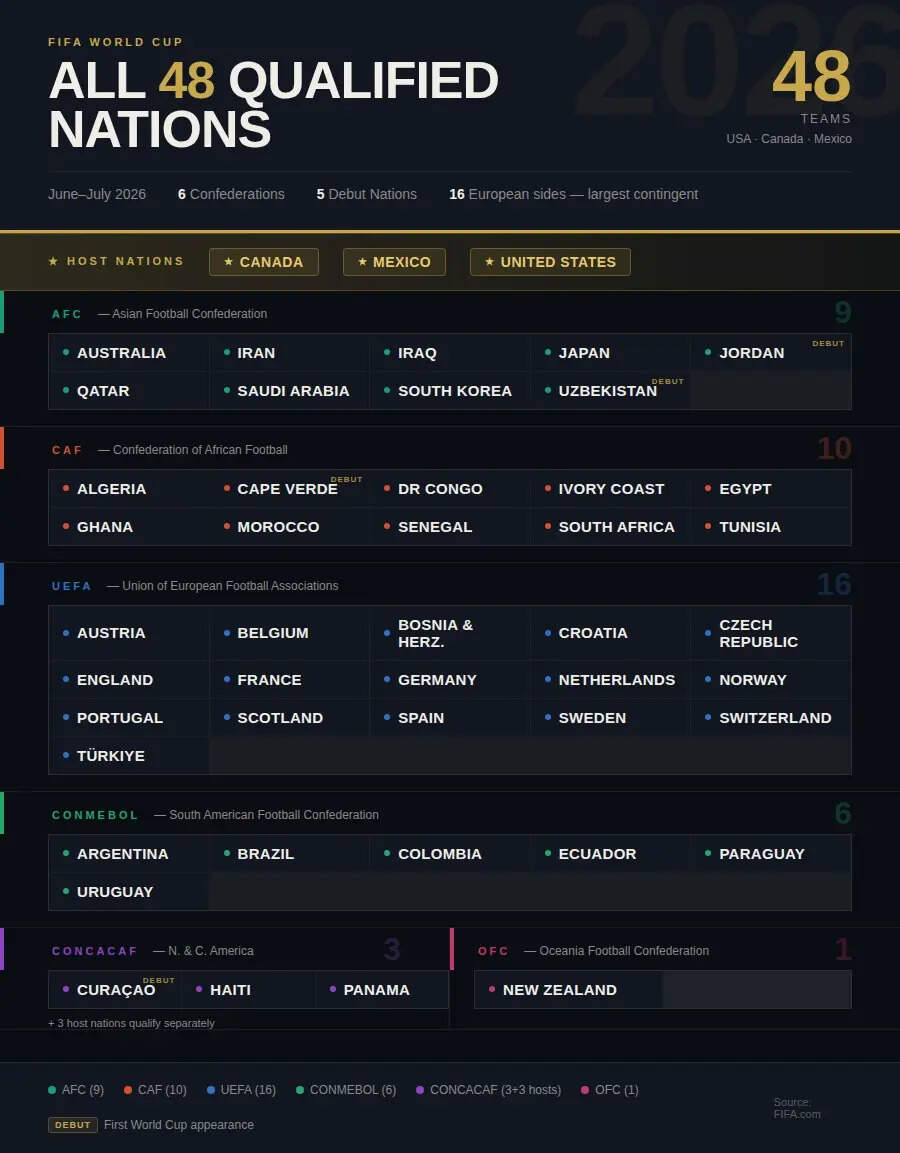Click the purple CONCACAF legend dot in footer
Viewport: 900px width, 1153px height.
tap(420, 1090)
